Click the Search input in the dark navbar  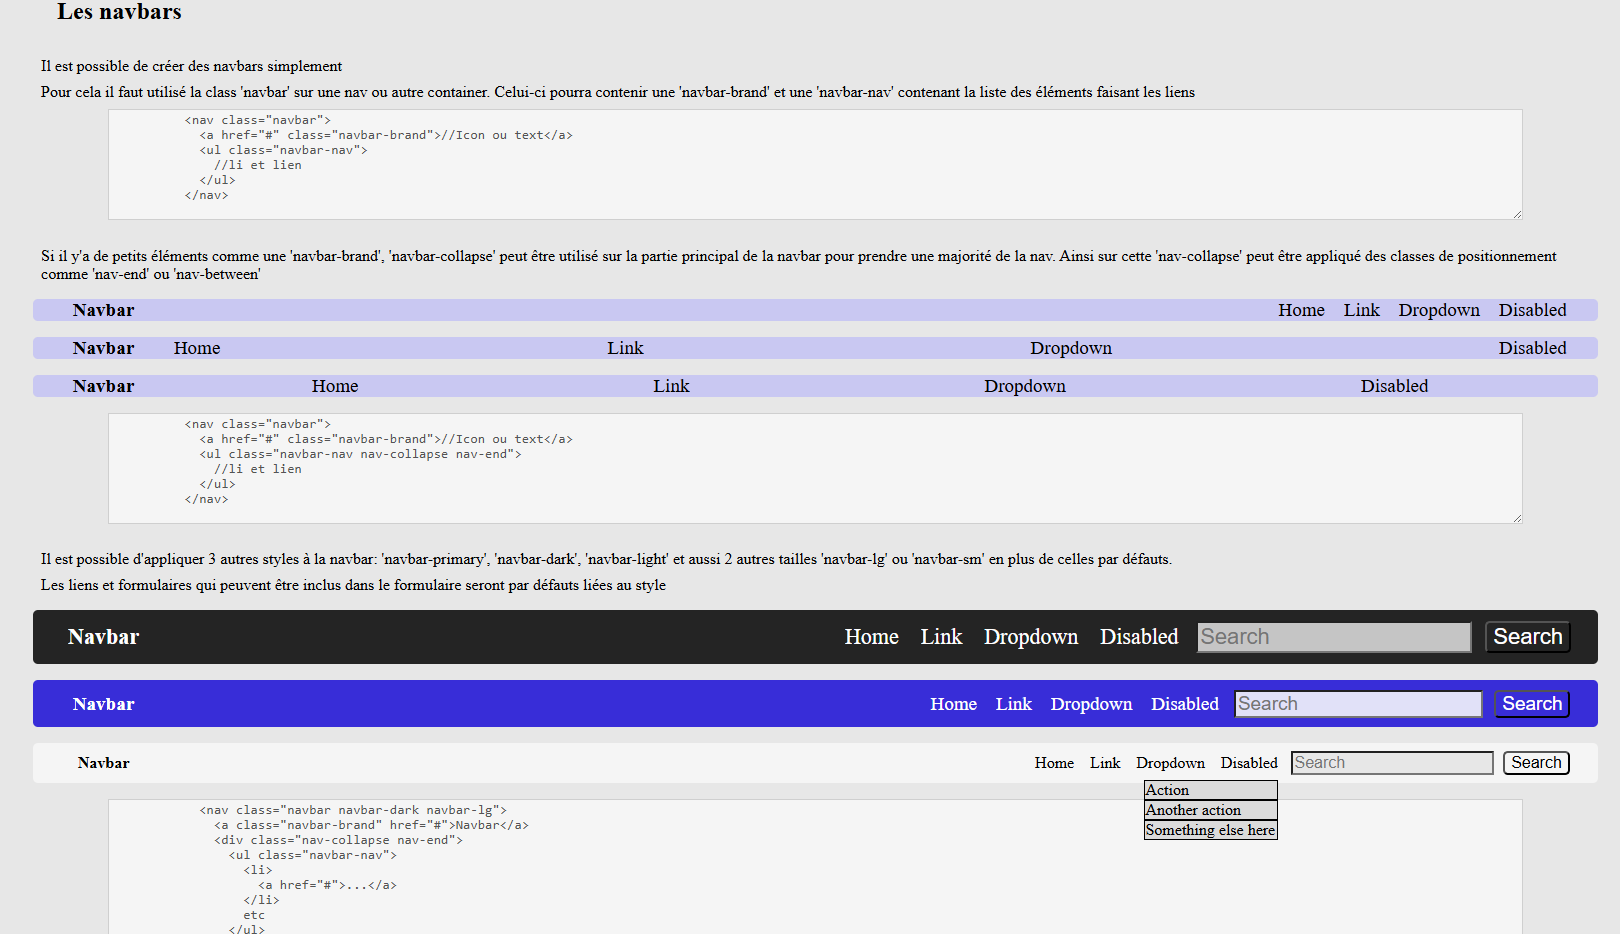[1333, 637]
